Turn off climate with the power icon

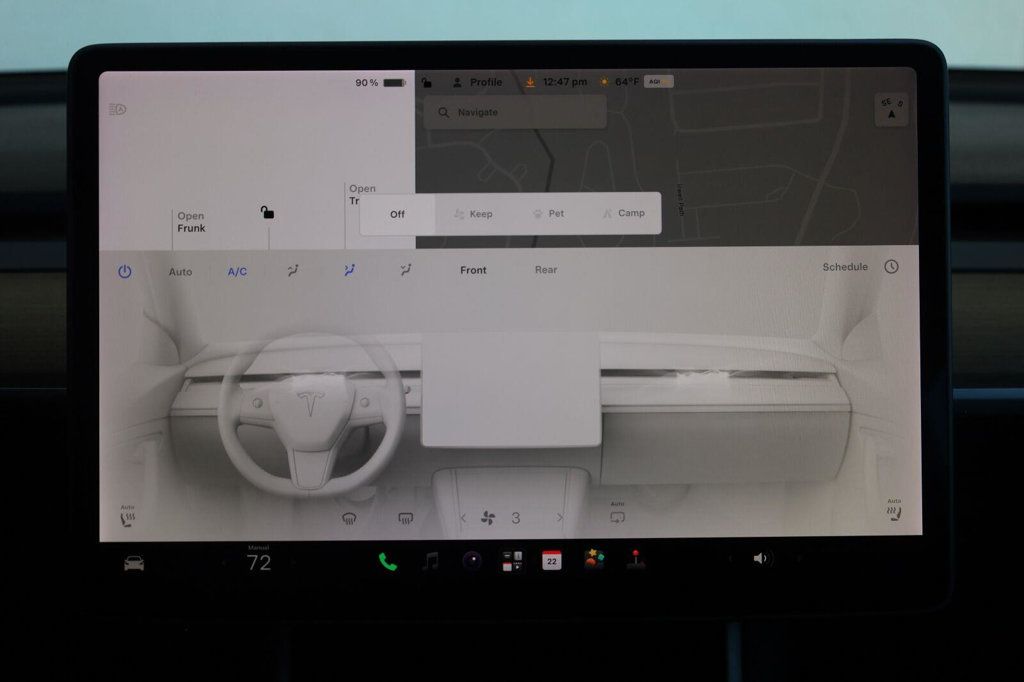(x=125, y=271)
